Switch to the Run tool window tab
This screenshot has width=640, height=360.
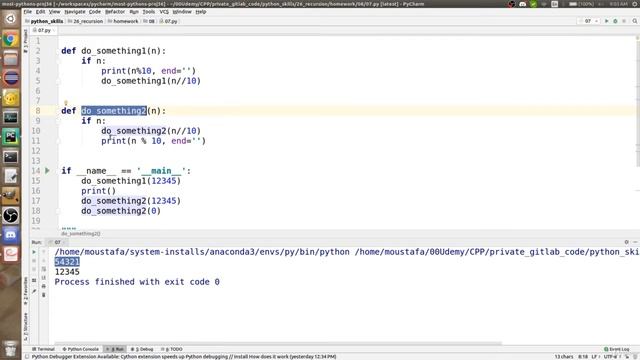pyautogui.click(x=115, y=349)
